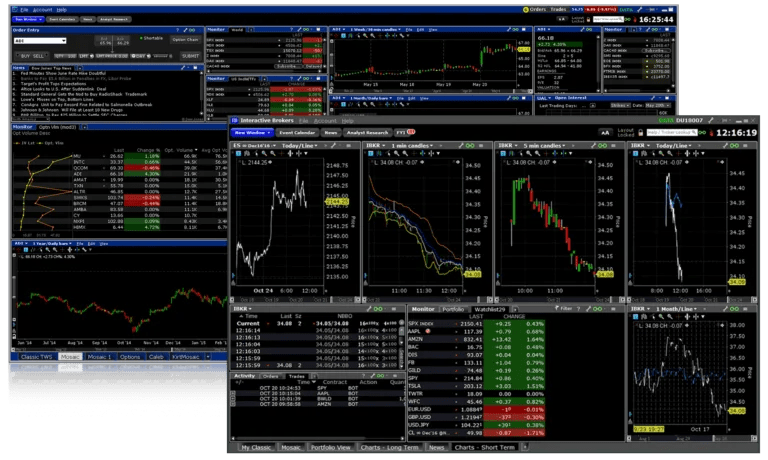
Task: Click the SUBMIT button in back window Order Entry
Action: (x=191, y=56)
